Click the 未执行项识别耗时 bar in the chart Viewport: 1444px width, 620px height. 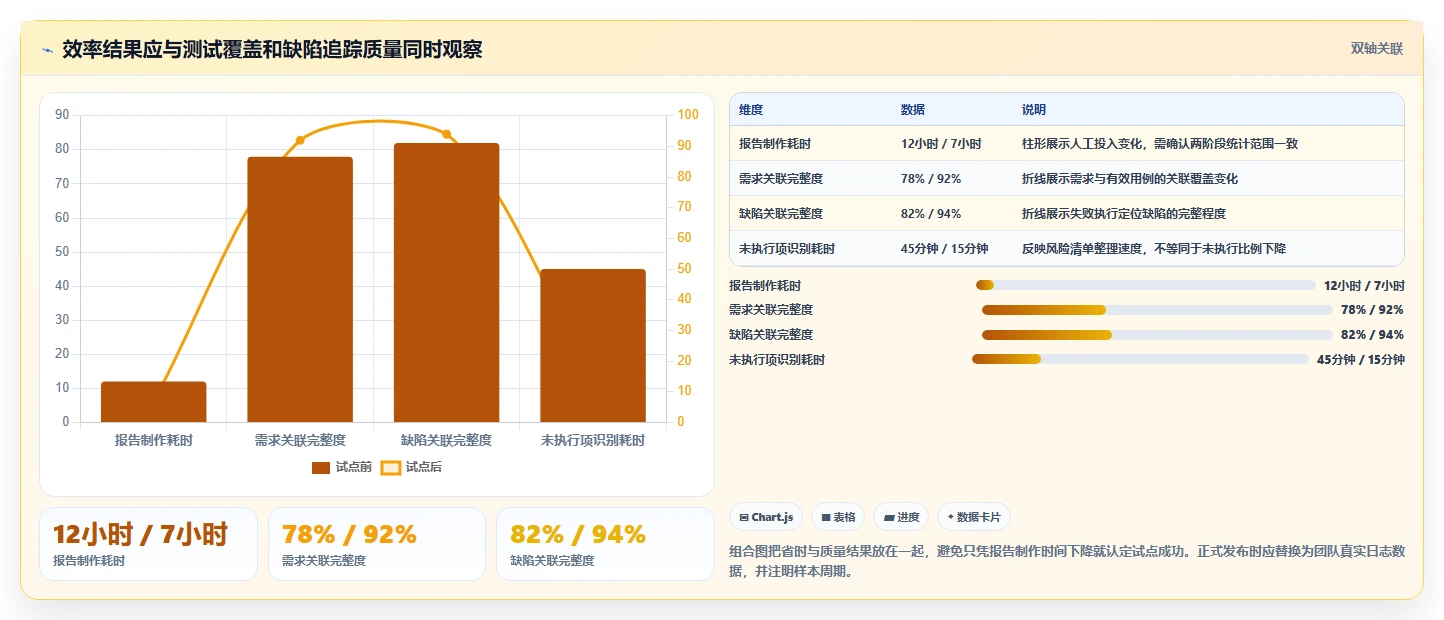tap(593, 346)
